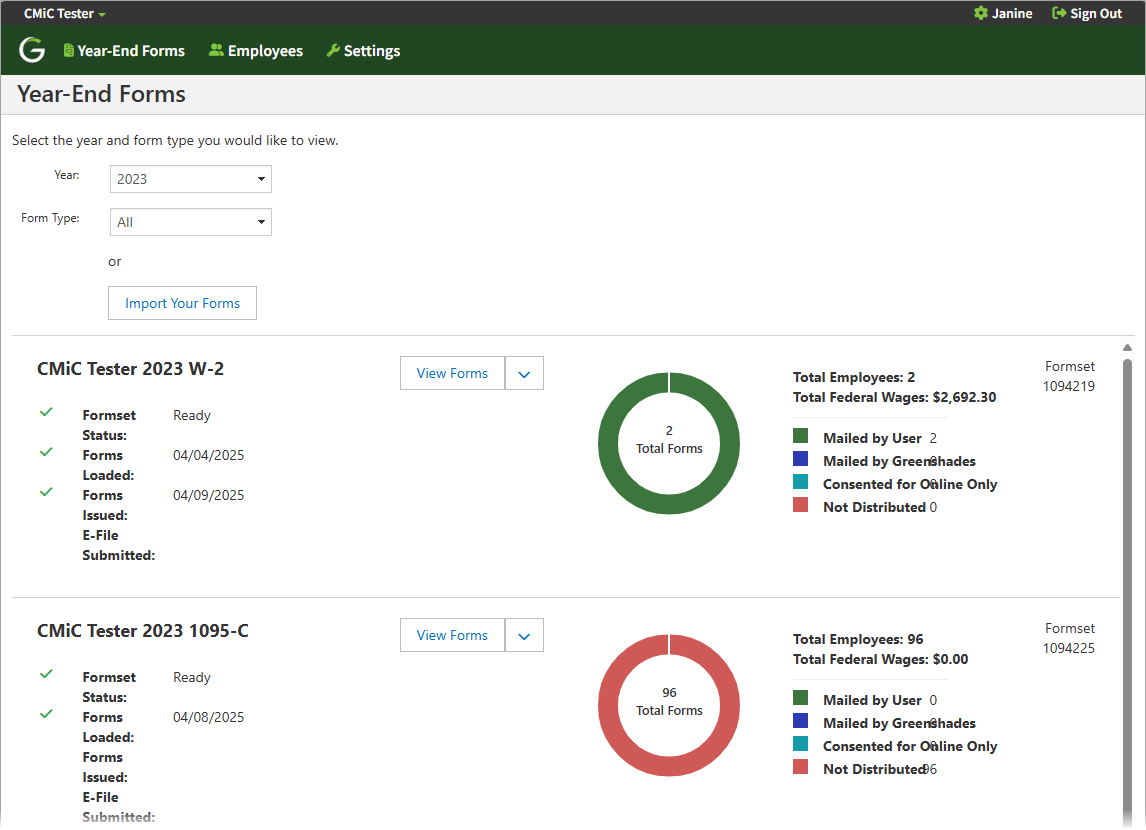Click the W-2 teal Consented for Online Only swatch

click(800, 482)
